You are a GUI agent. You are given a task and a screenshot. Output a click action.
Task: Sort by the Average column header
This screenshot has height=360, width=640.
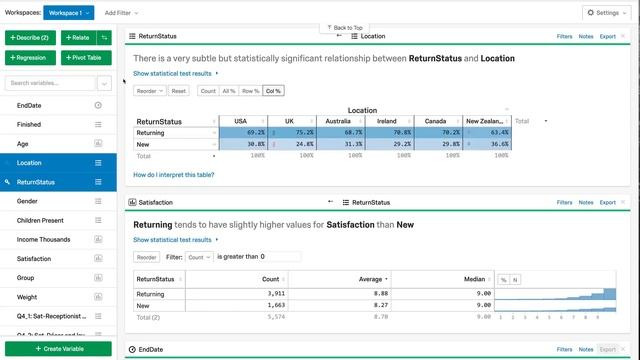pyautogui.click(x=370, y=279)
